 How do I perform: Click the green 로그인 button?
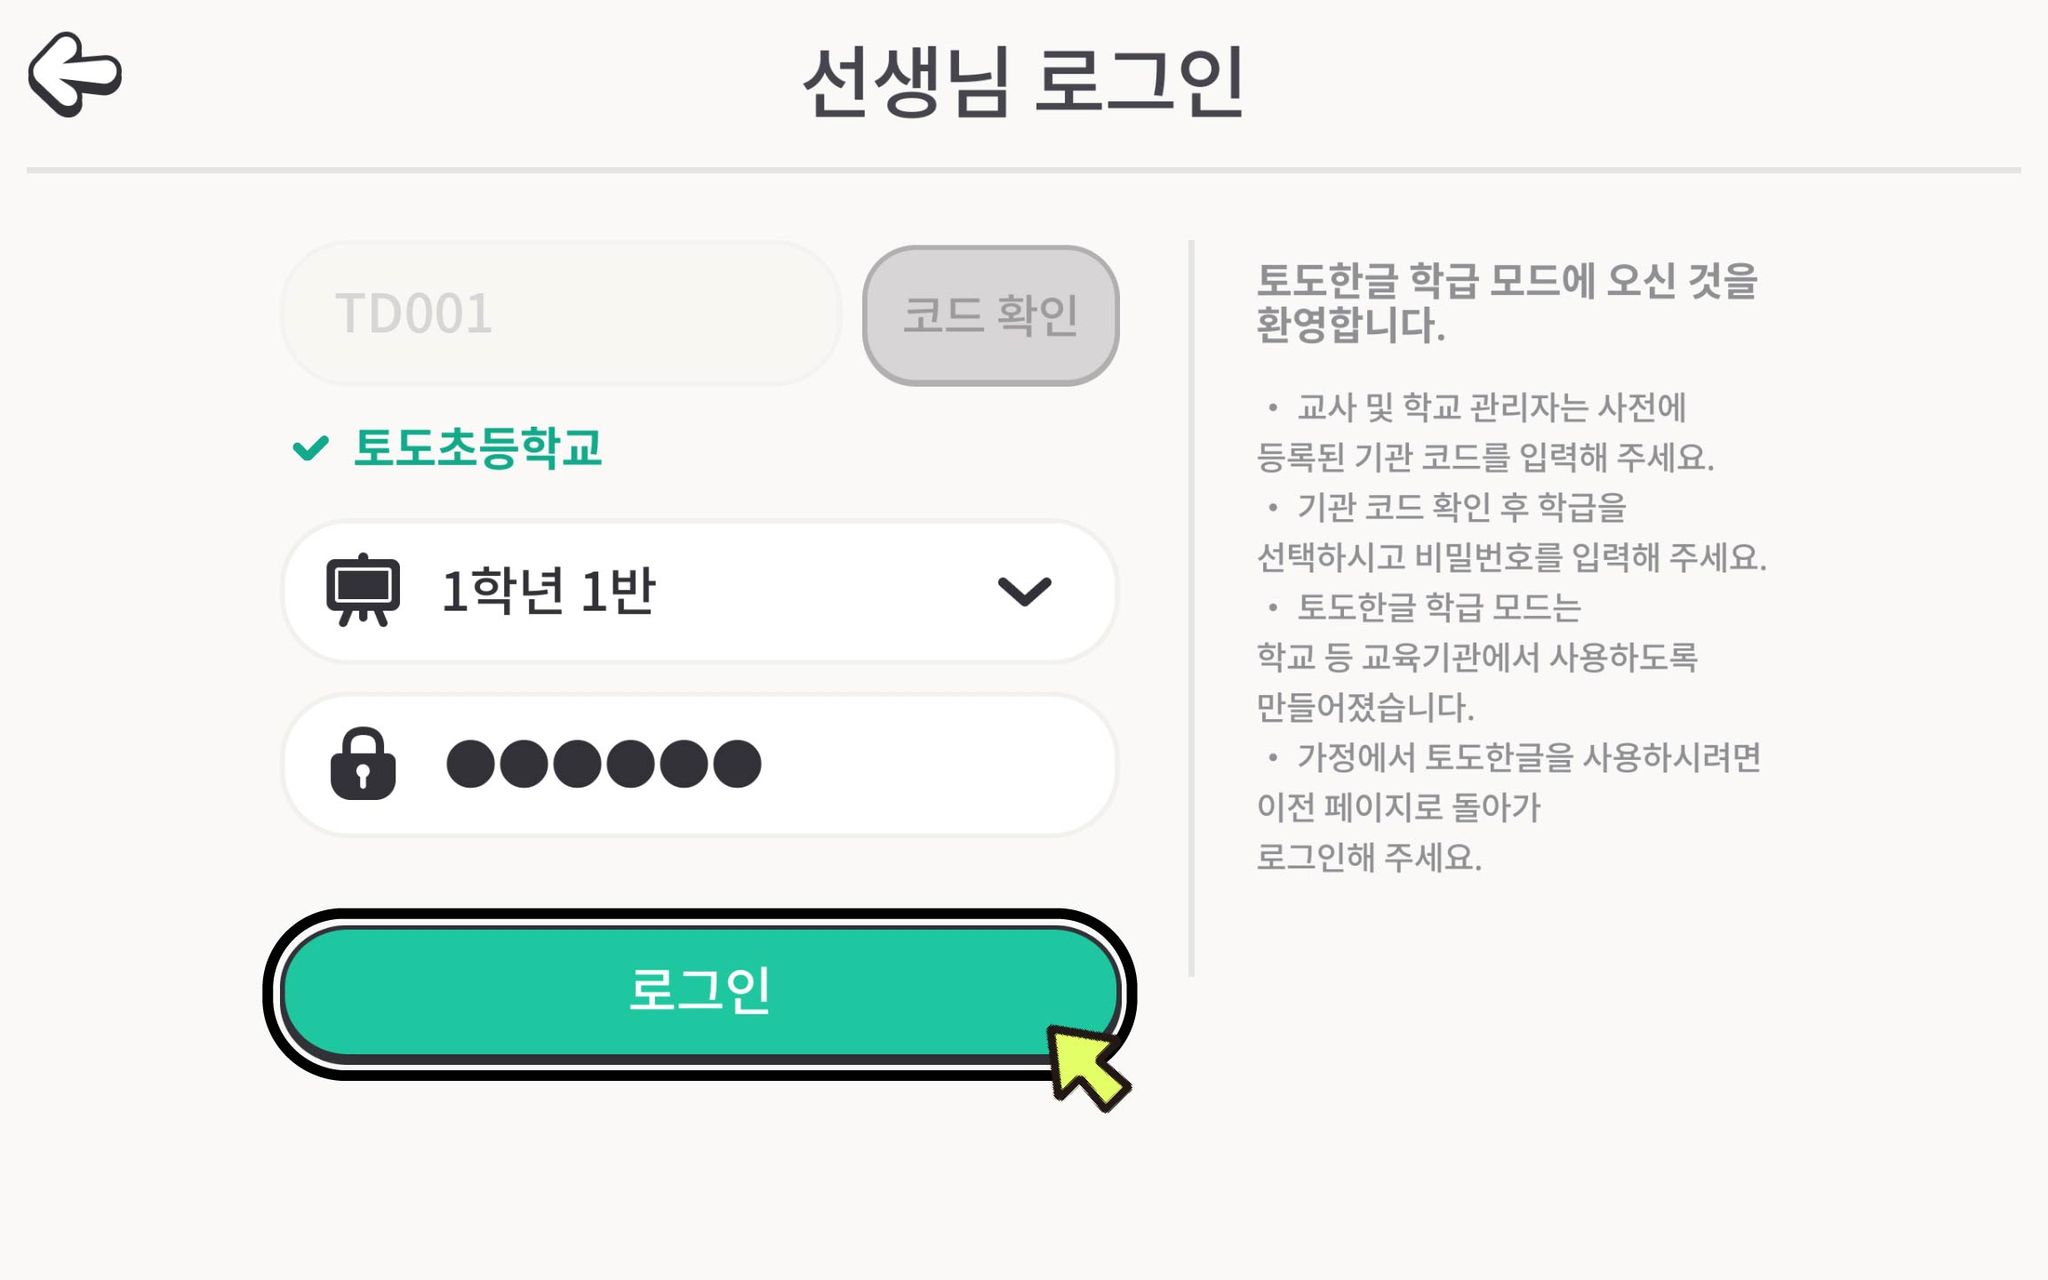click(700, 993)
